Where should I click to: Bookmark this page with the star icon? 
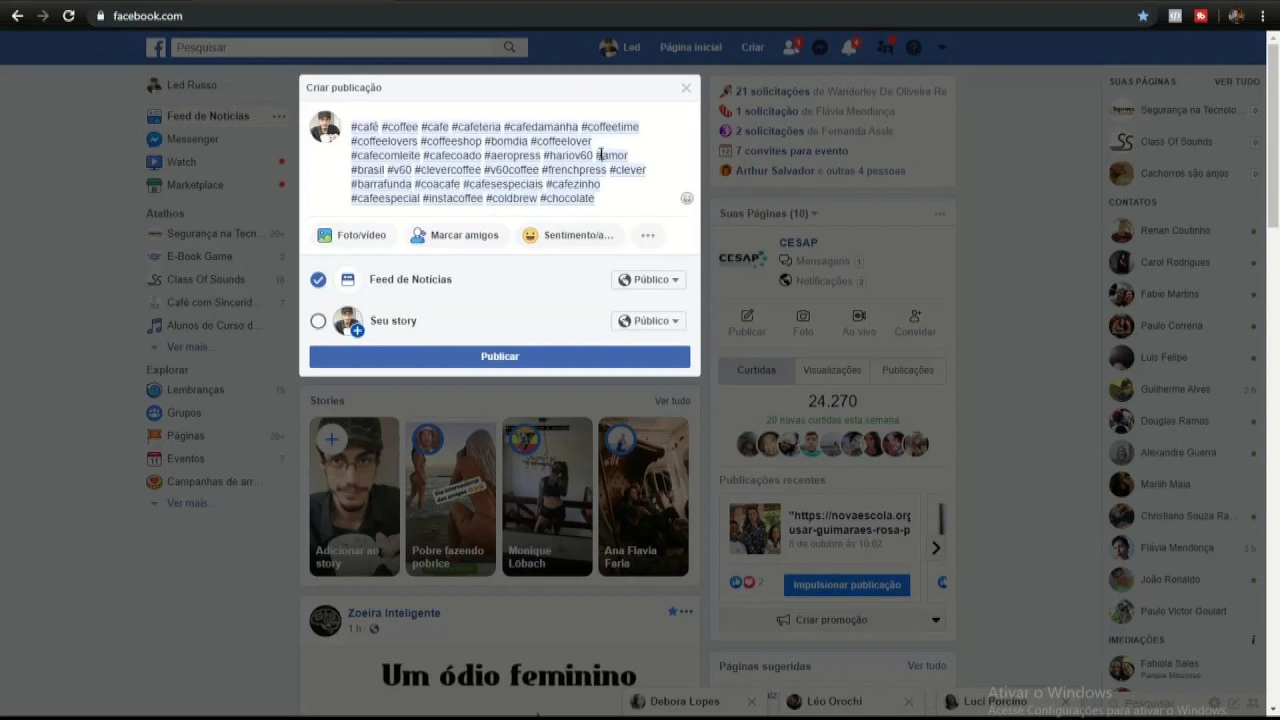pos(1143,16)
